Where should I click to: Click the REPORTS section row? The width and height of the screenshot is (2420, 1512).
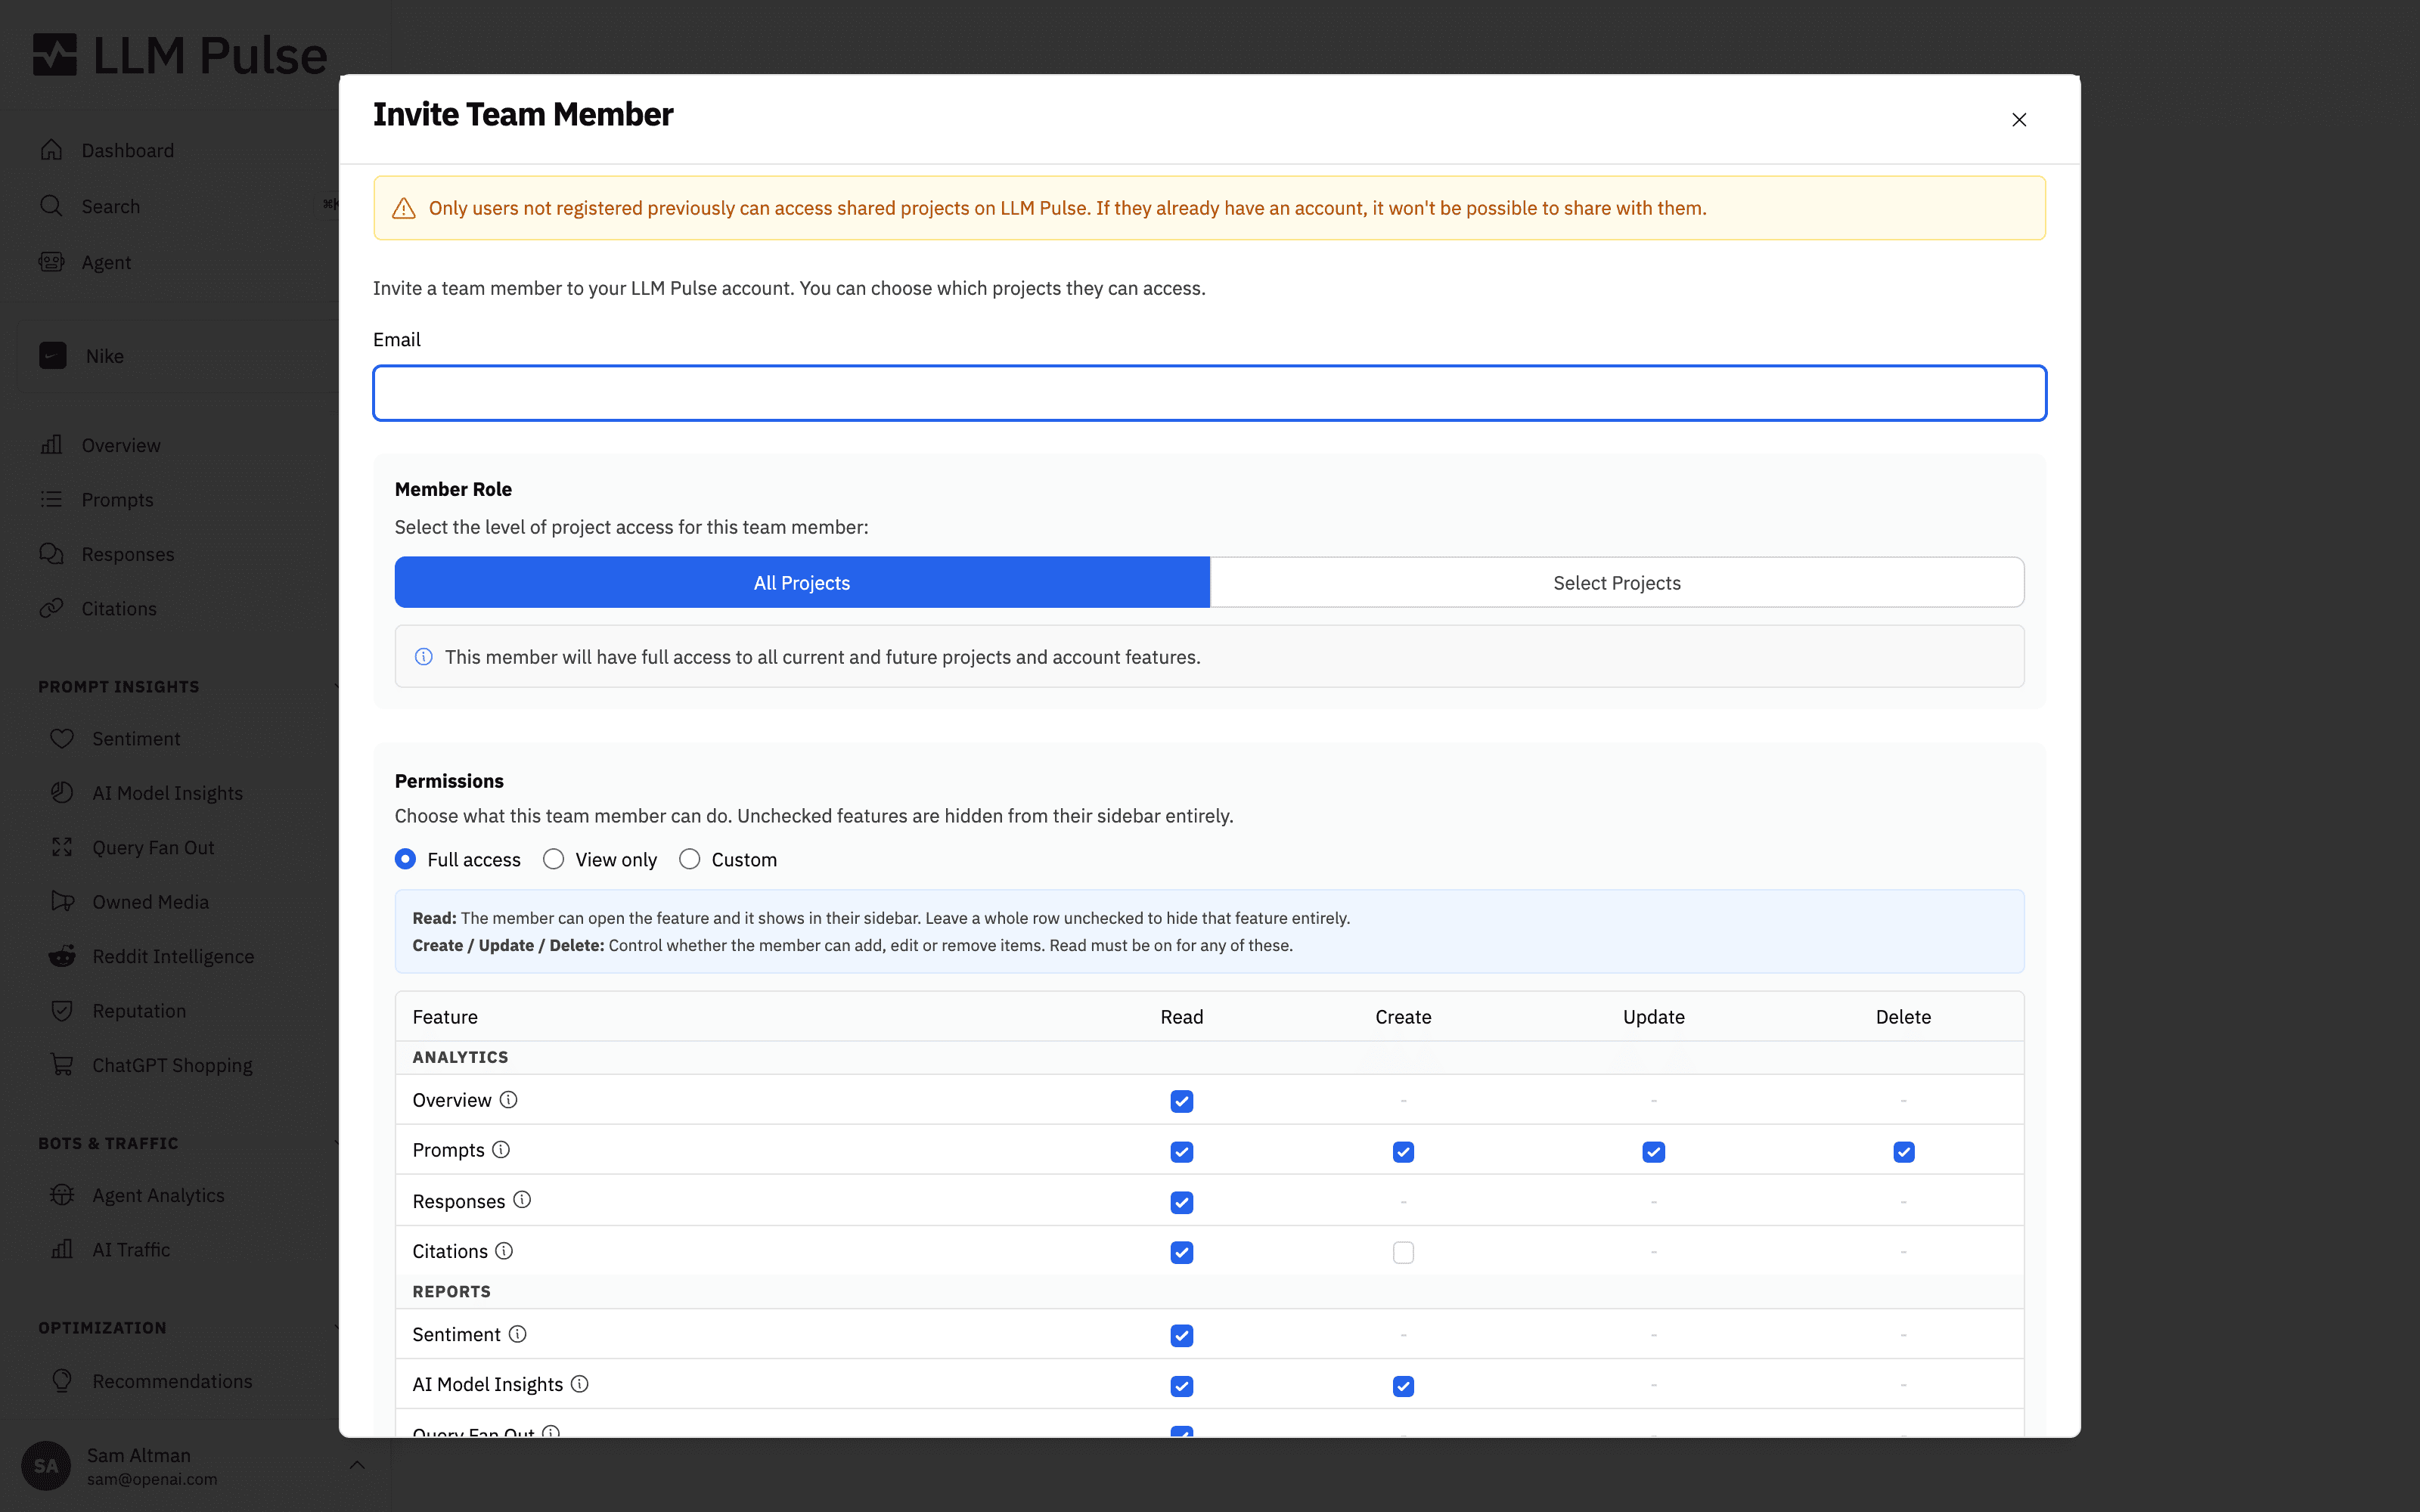(x=1209, y=1291)
